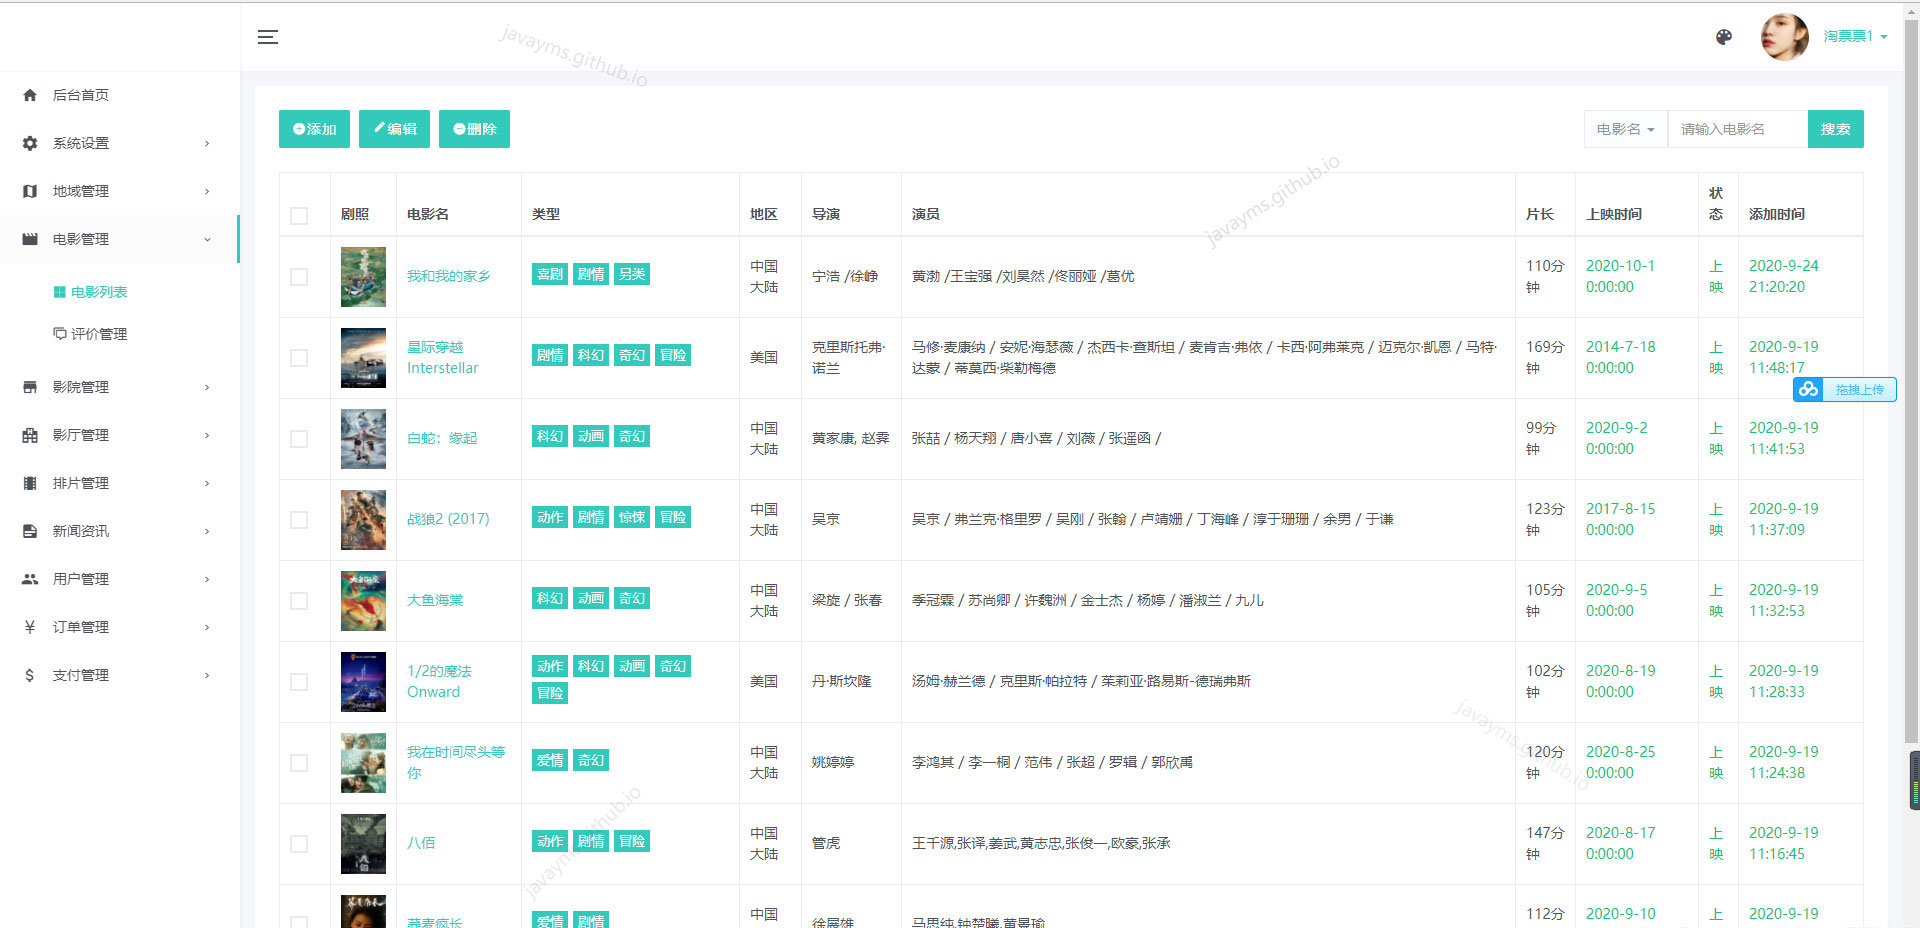Open the 我和我的家乡 movie link
Image resolution: width=1920 pixels, height=928 pixels.
tap(447, 276)
